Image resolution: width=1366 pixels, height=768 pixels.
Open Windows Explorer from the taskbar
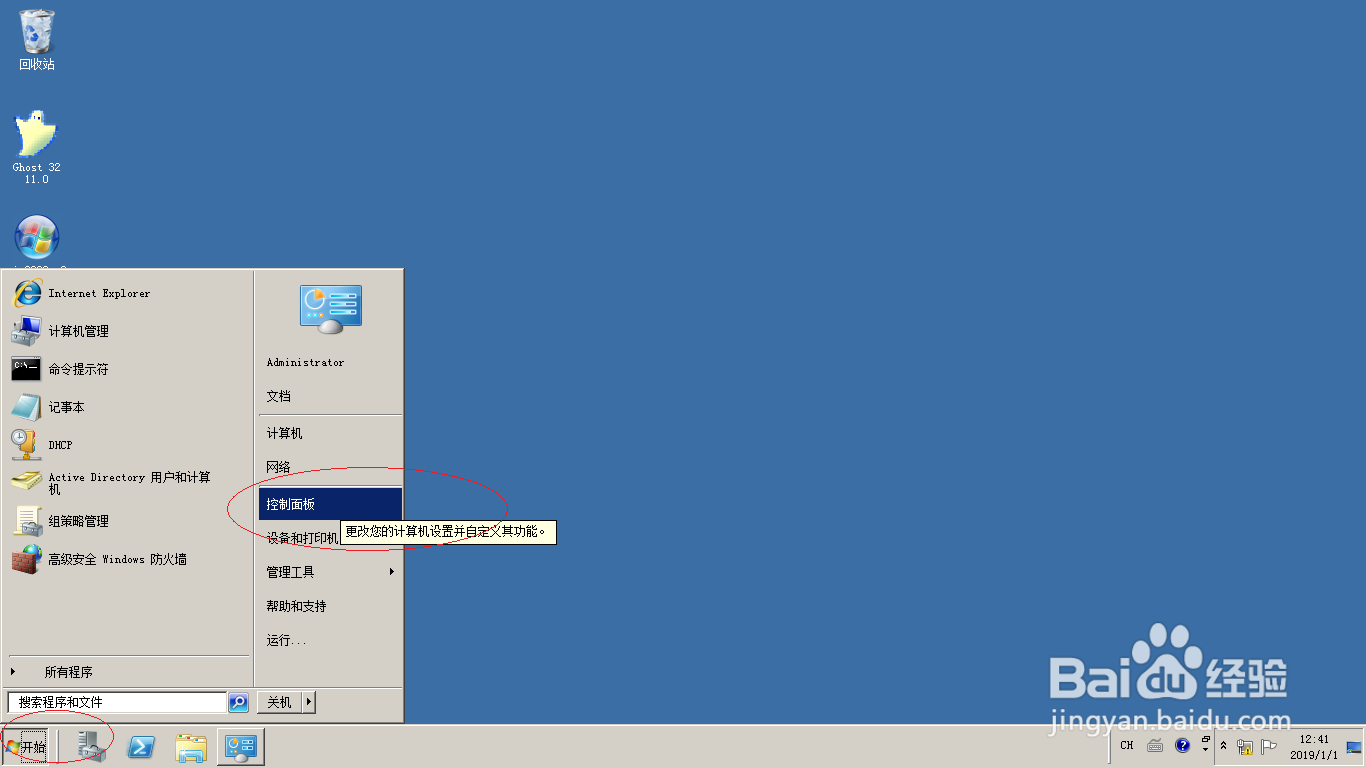point(190,746)
